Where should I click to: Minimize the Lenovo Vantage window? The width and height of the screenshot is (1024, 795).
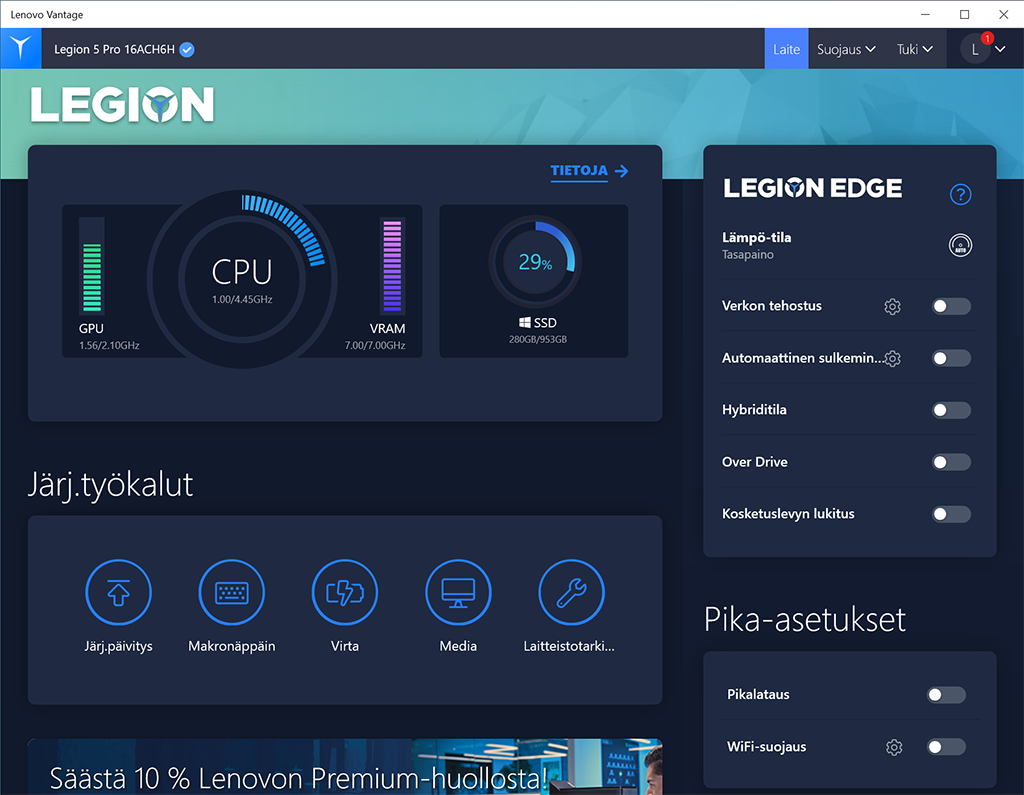pyautogui.click(x=925, y=14)
